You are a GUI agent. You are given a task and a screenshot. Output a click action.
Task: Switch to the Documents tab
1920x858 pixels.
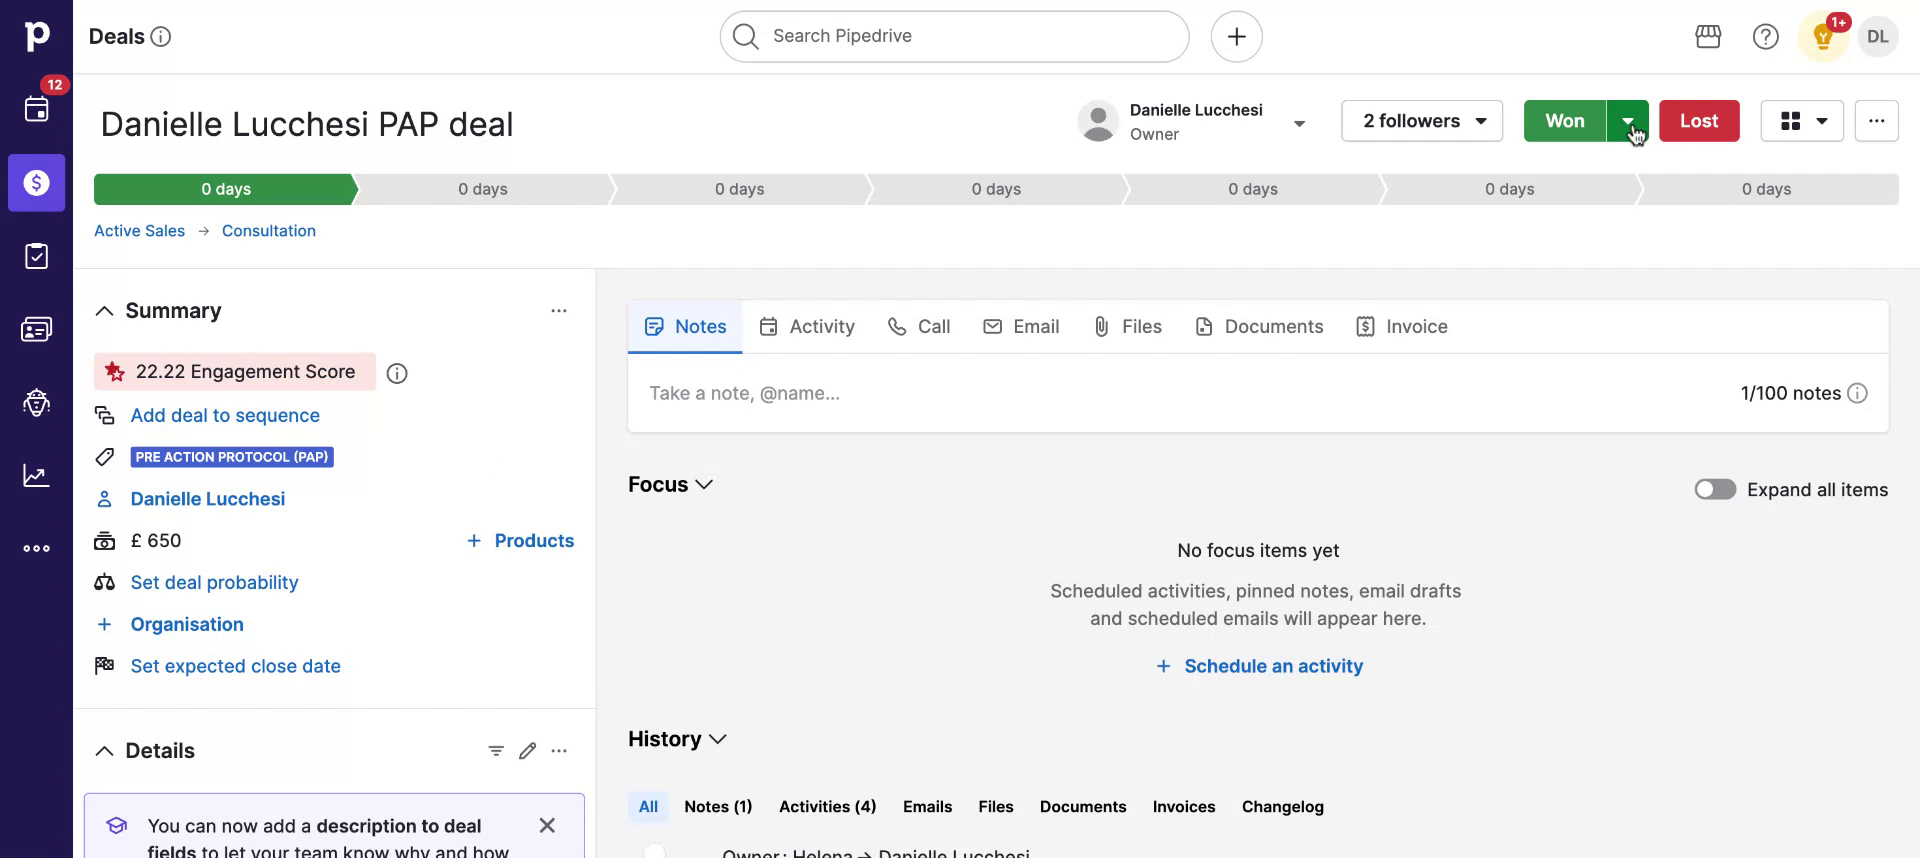1259,326
